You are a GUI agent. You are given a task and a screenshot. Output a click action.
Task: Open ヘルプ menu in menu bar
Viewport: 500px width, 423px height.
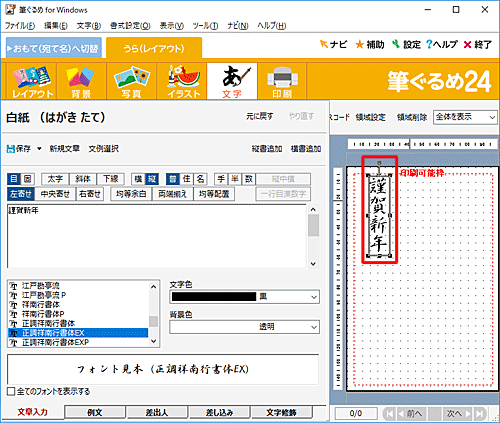272,26
